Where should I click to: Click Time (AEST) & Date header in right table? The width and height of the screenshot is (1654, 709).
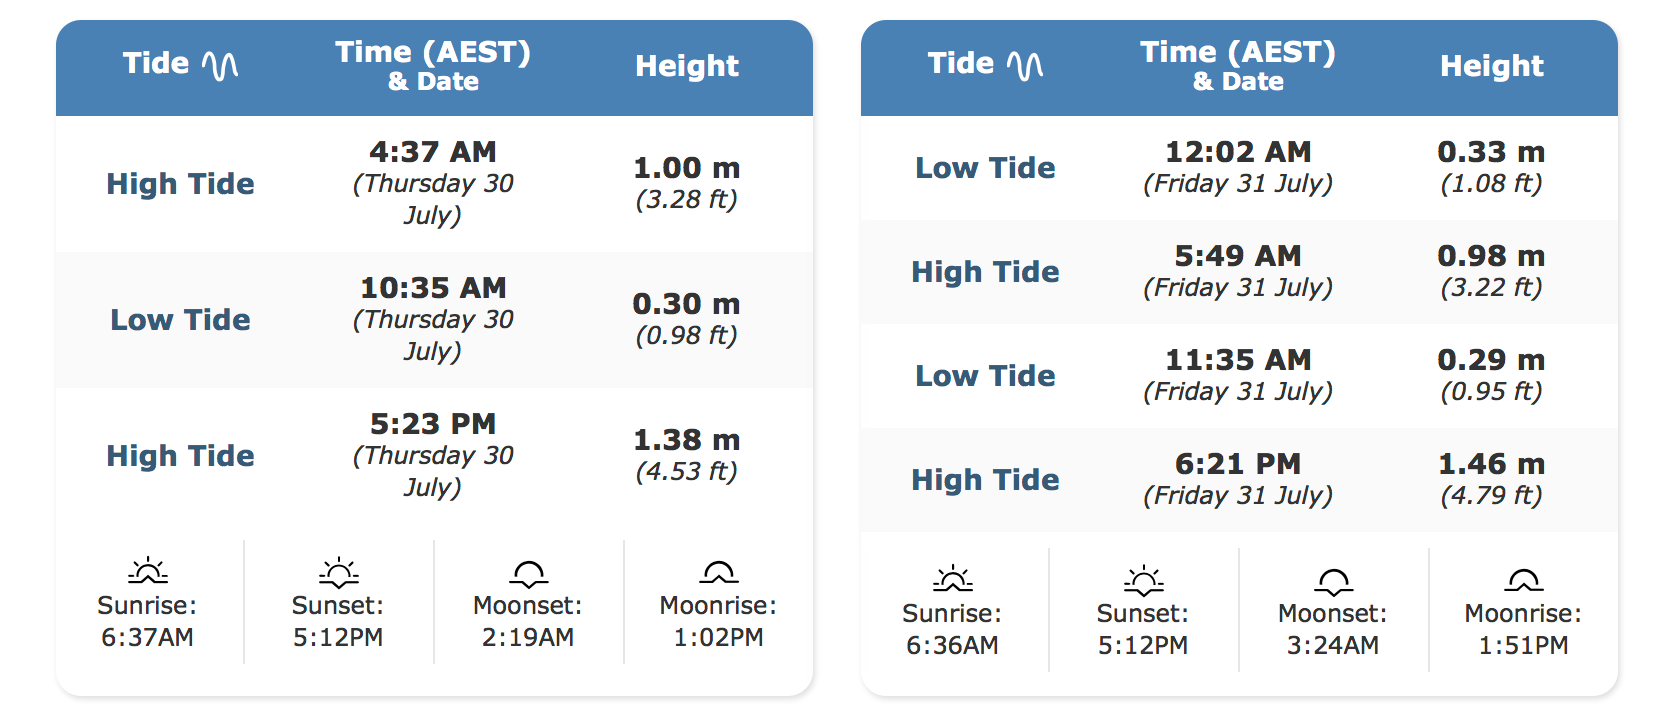(x=1238, y=66)
